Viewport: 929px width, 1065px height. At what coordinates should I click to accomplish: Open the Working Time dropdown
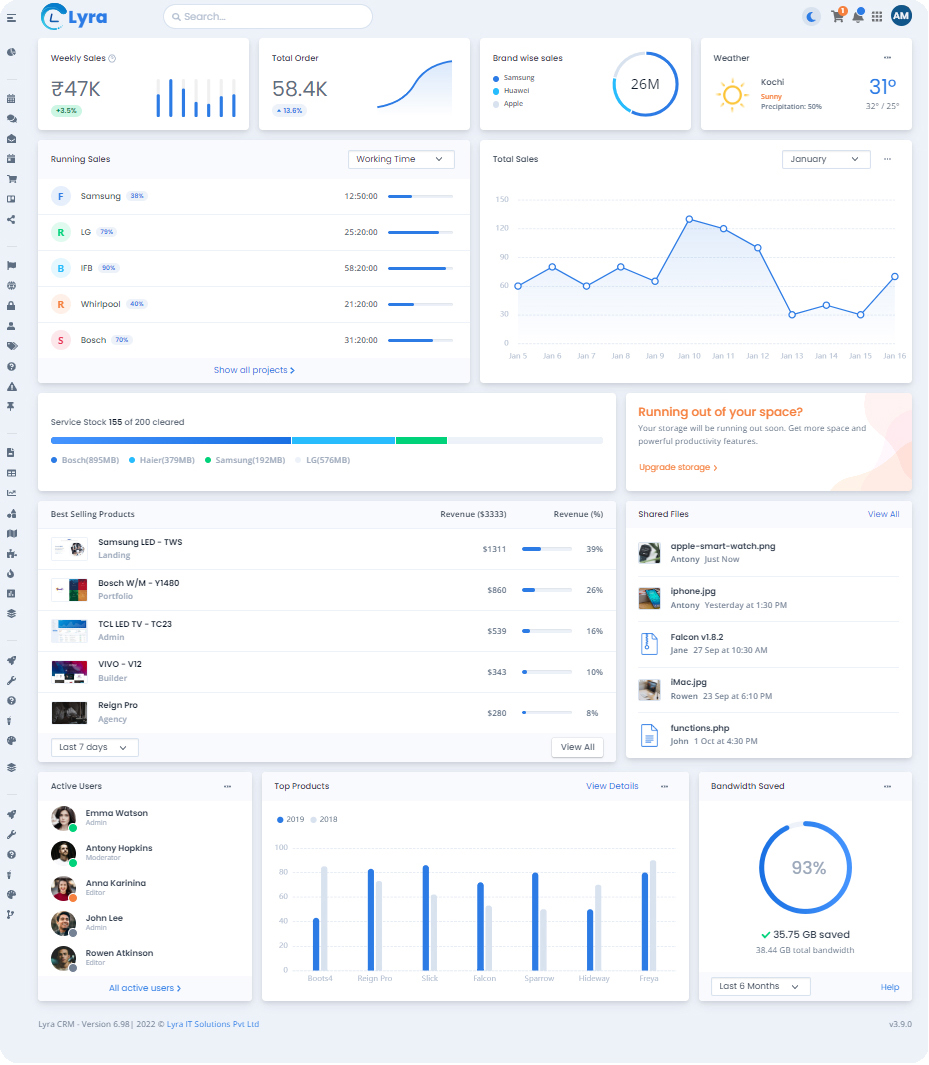(x=401, y=159)
